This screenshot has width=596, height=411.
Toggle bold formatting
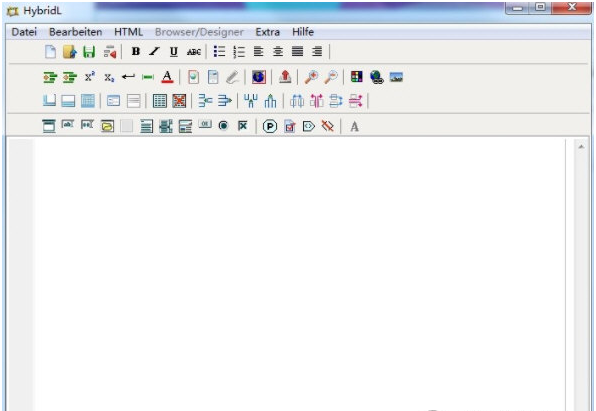click(135, 51)
